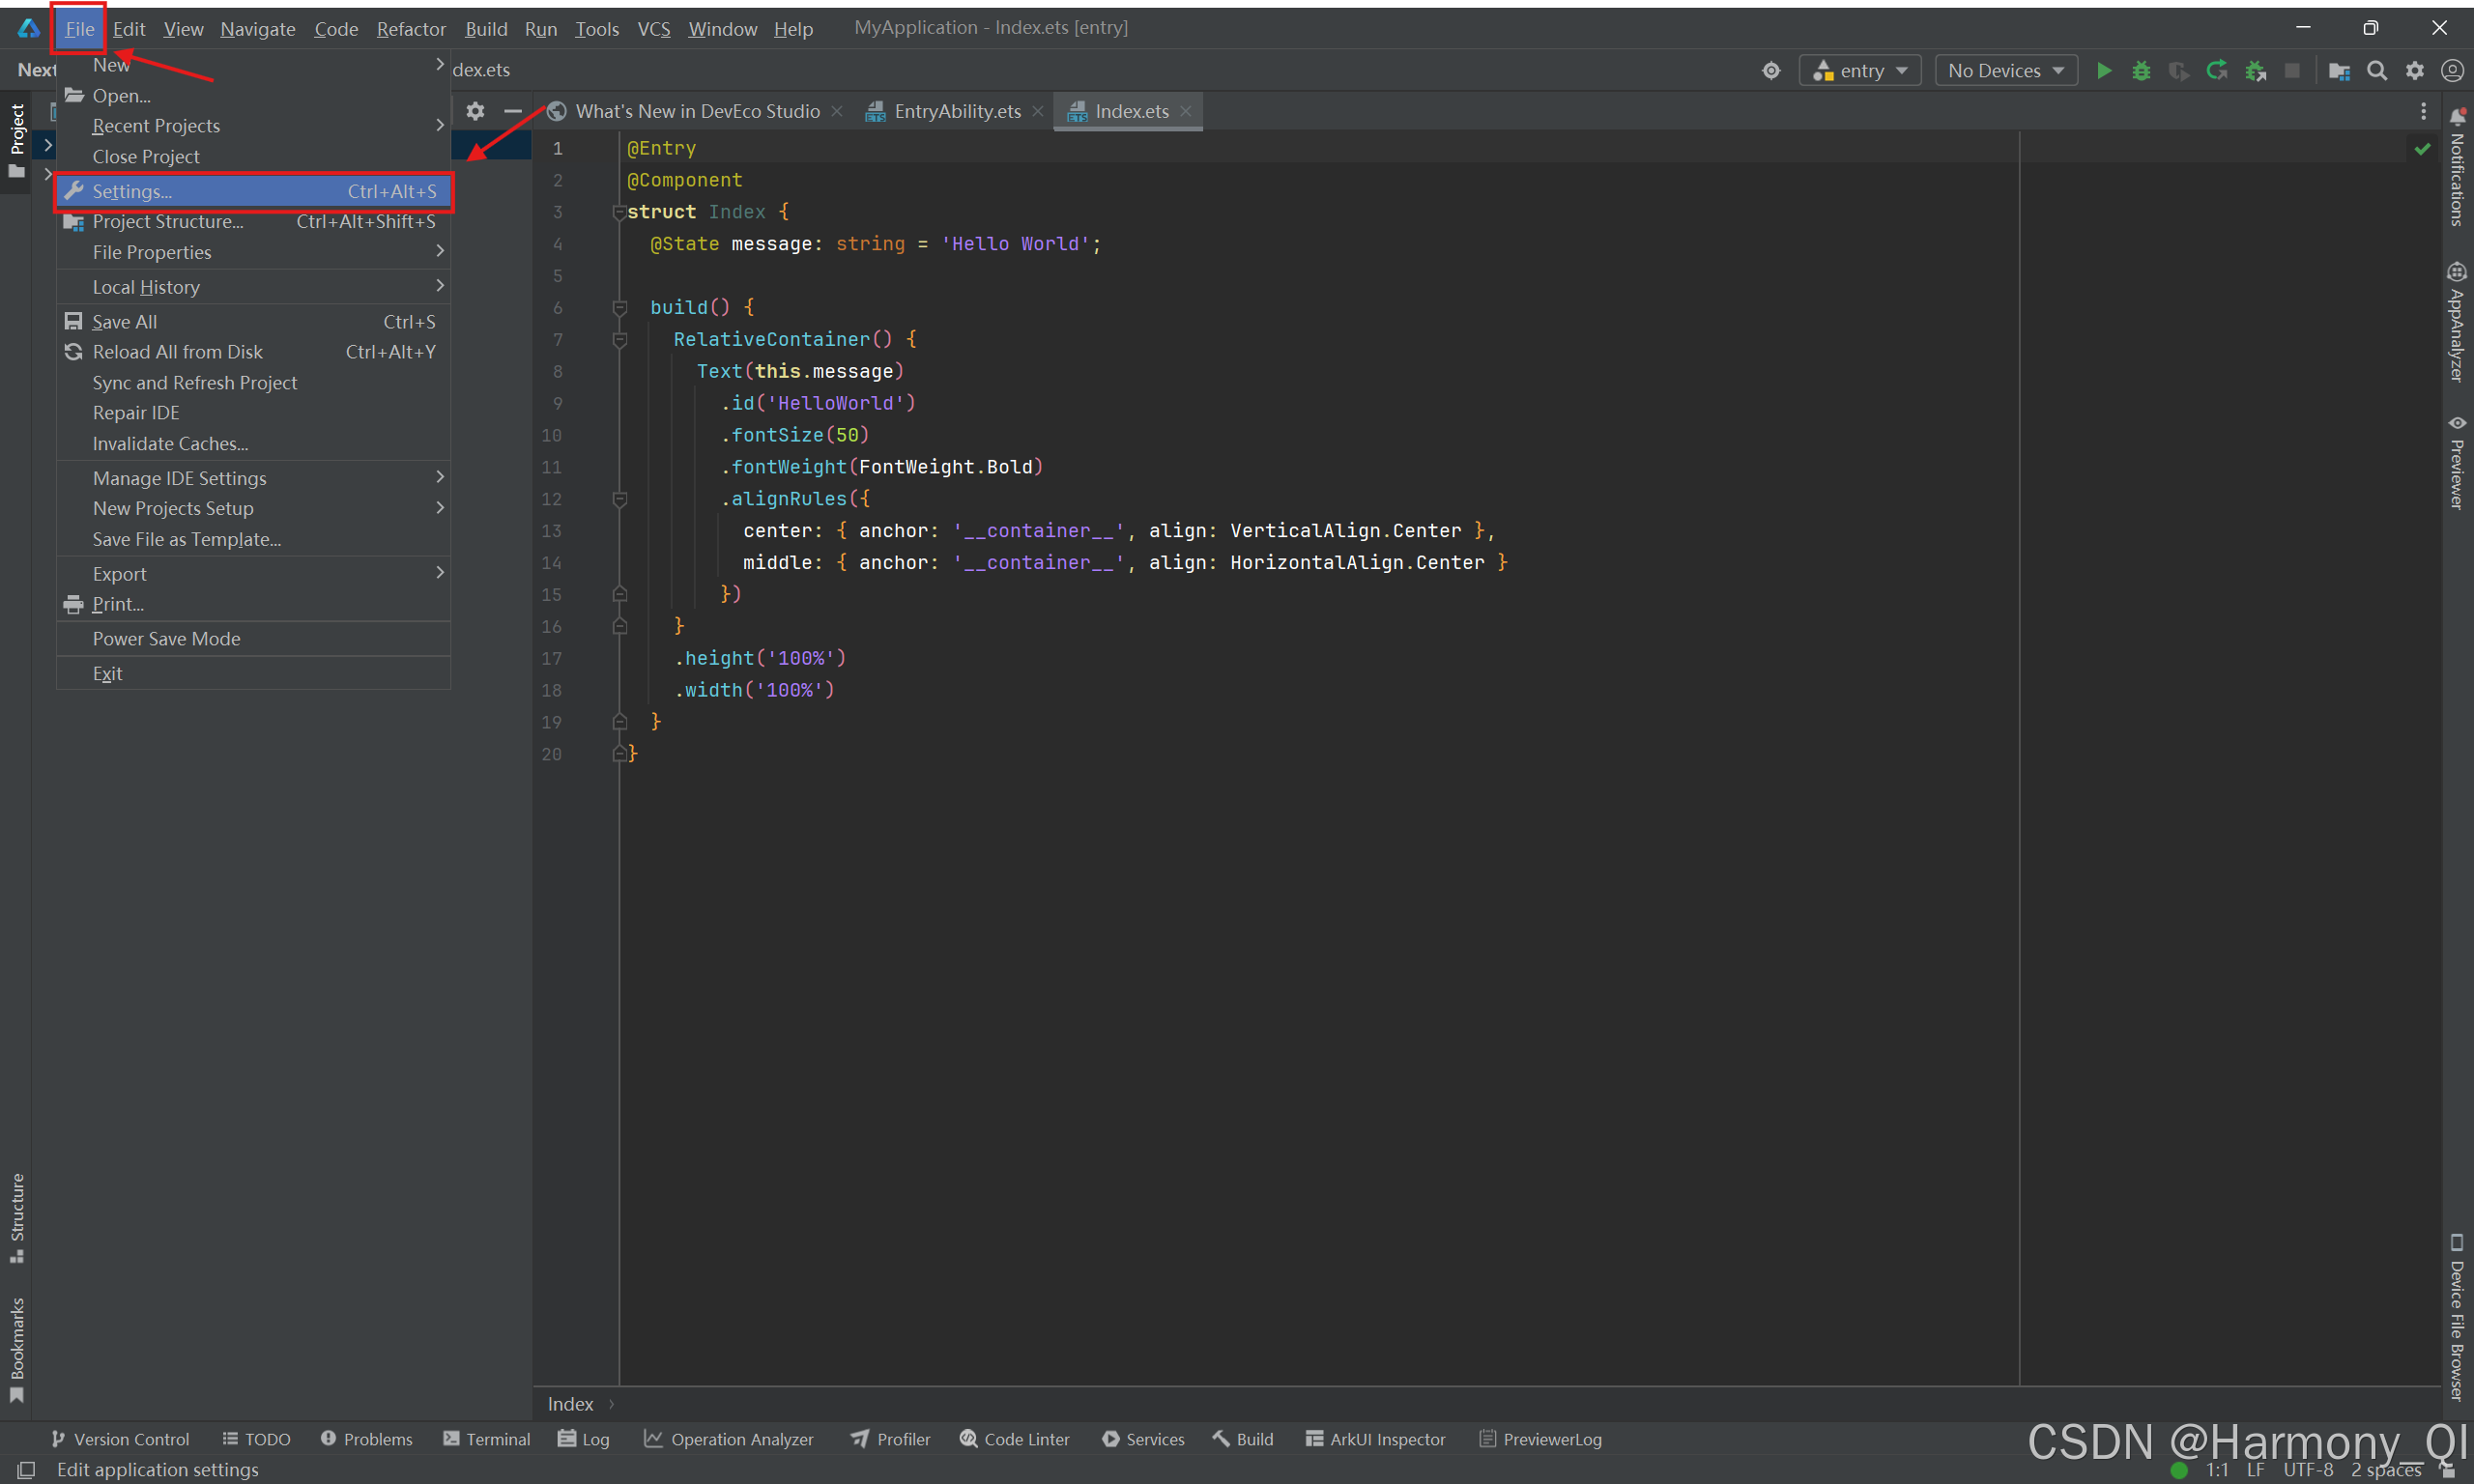Expand the Local History submenu
Viewport: 2474px width, 1484px height.
pyautogui.click(x=253, y=287)
